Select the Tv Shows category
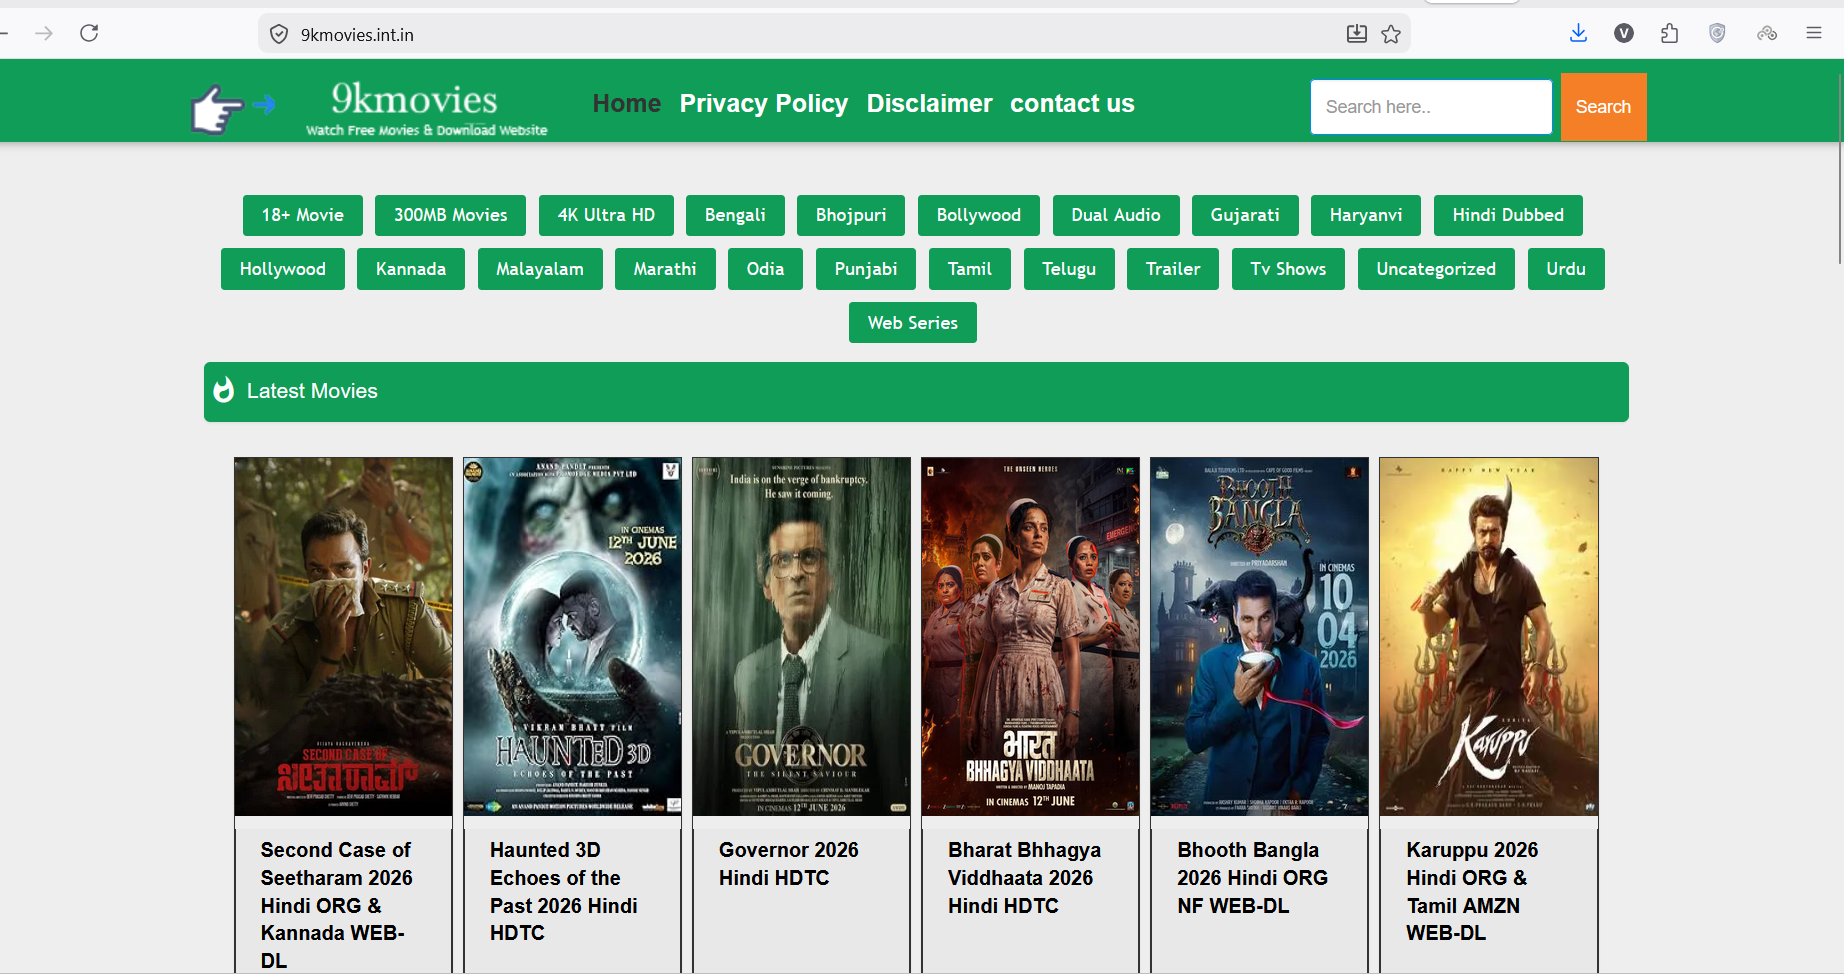Image resolution: width=1844 pixels, height=974 pixels. 1288,269
